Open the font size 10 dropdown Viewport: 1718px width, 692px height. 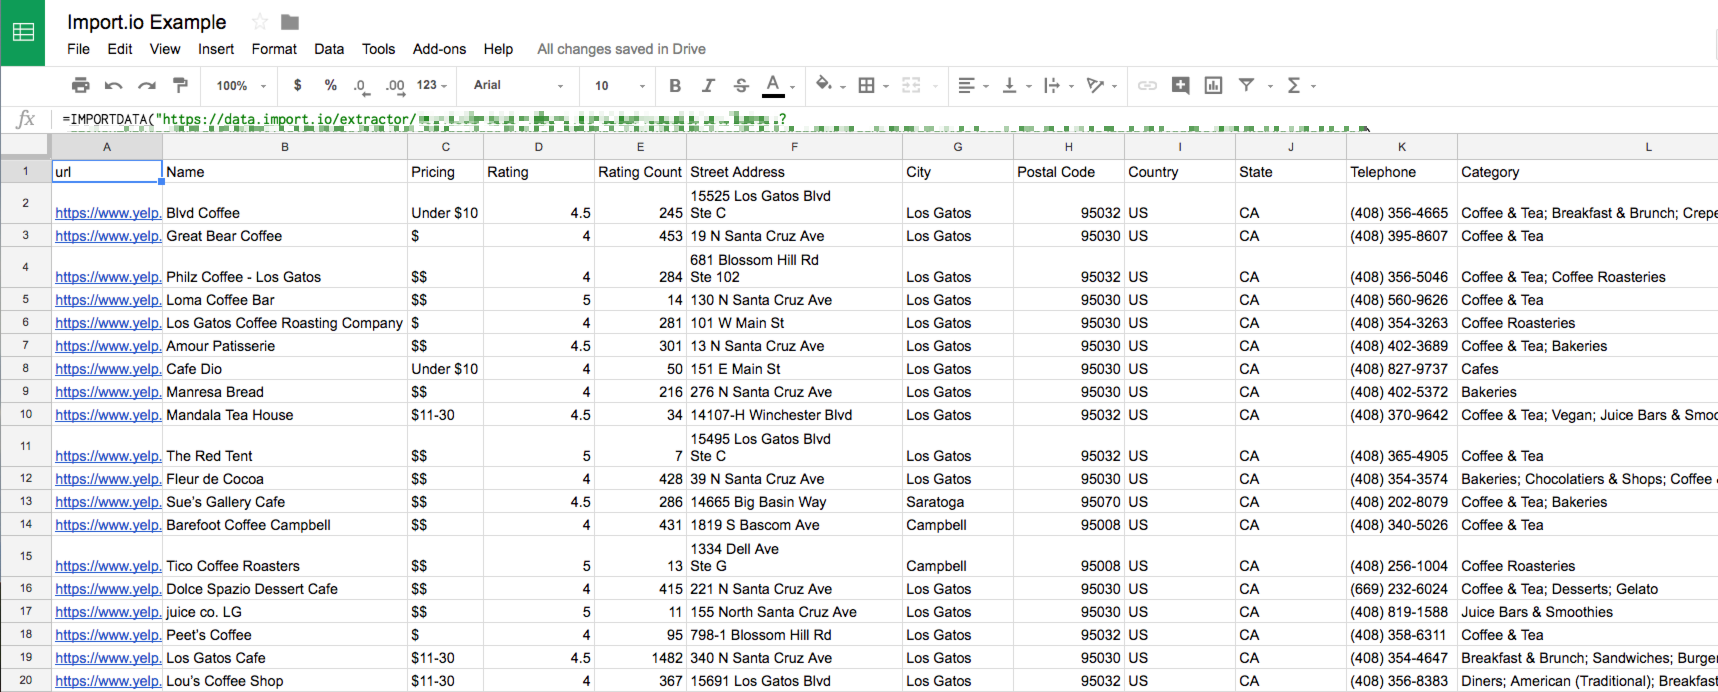click(x=620, y=86)
